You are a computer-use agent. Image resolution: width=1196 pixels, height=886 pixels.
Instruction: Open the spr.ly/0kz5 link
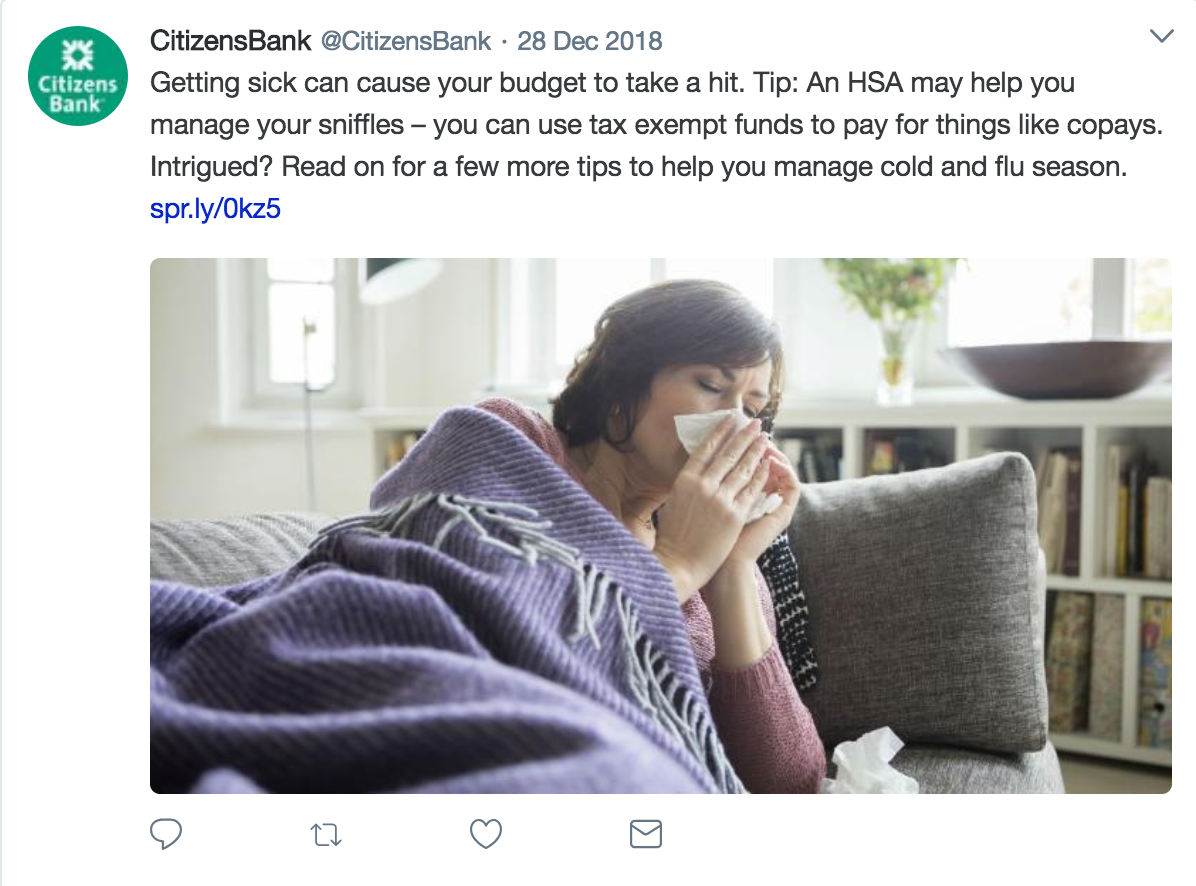point(215,208)
